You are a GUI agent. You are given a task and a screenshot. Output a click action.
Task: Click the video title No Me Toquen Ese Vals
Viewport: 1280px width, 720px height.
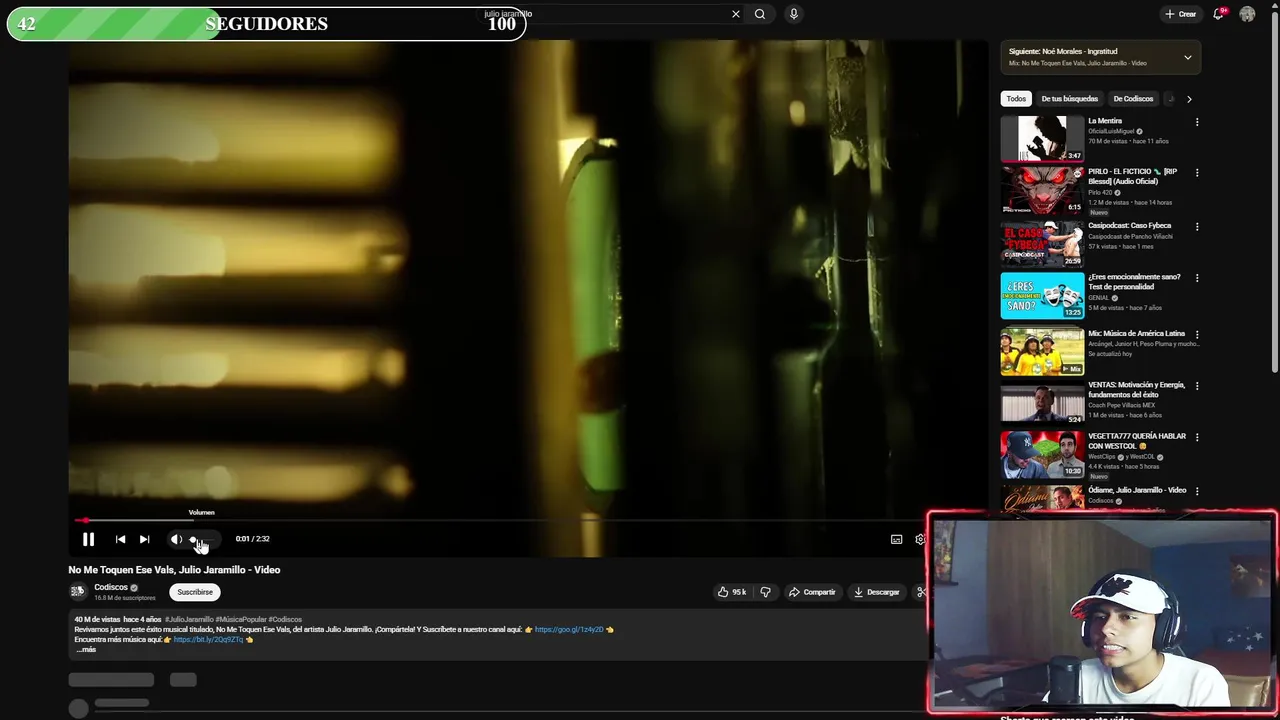tap(174, 570)
